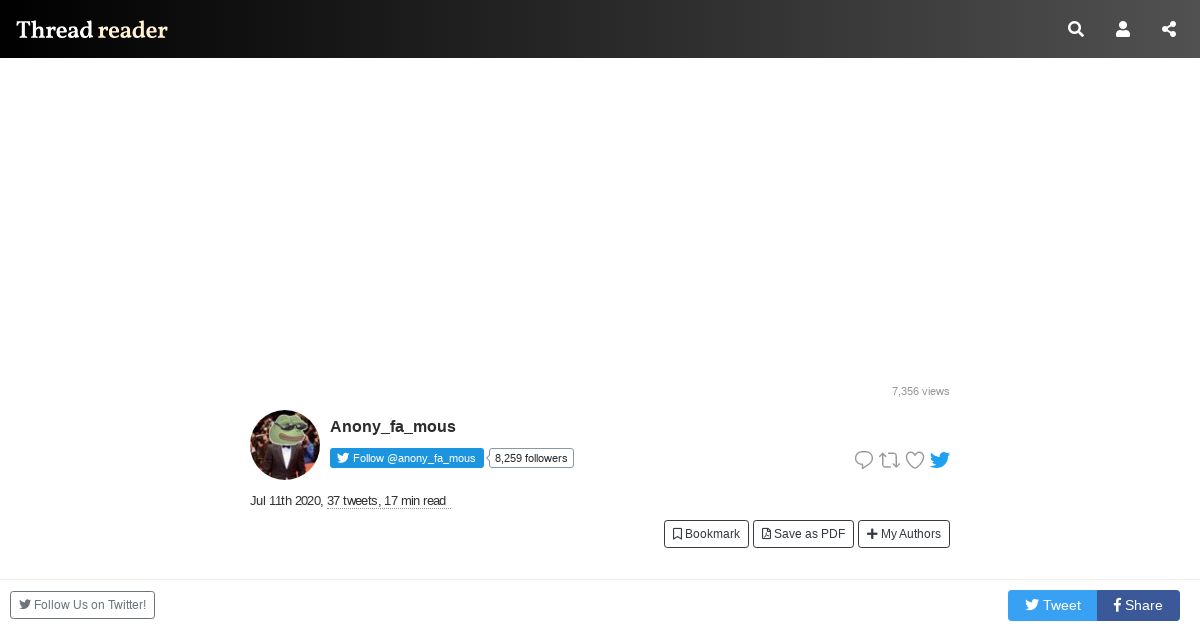This screenshot has width=1200, height=630.
Task: Share thread on Facebook
Action: (1138, 605)
